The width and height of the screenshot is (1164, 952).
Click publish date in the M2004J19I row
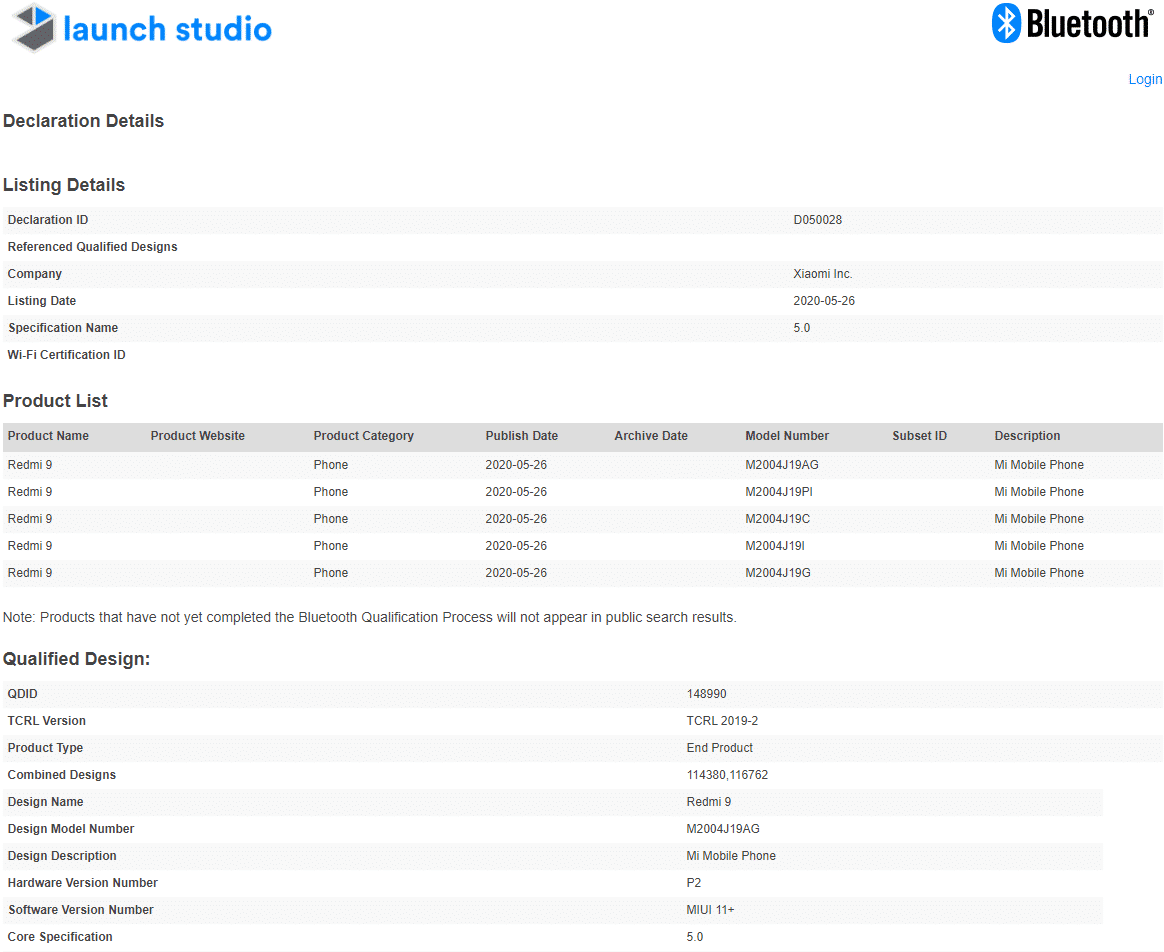(516, 546)
